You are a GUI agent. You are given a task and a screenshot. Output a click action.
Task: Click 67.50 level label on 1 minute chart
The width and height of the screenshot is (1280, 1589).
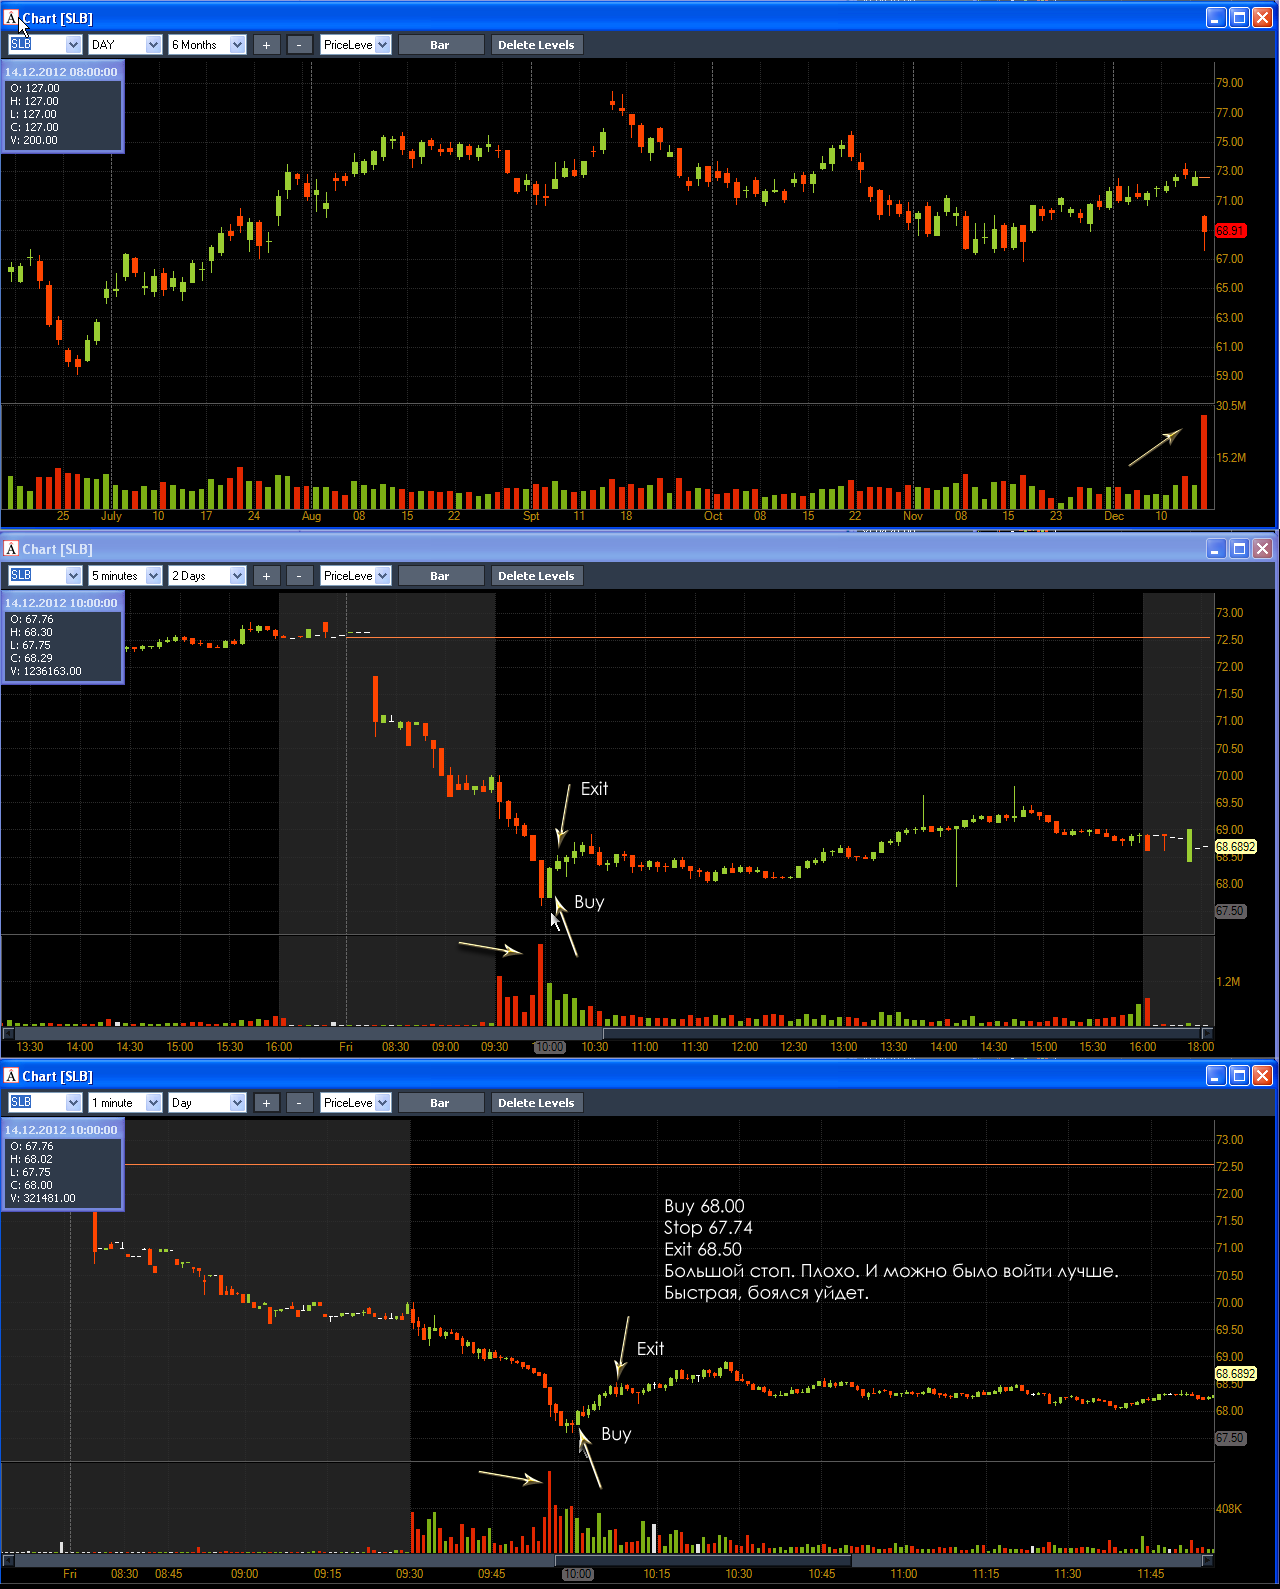pyautogui.click(x=1230, y=1438)
